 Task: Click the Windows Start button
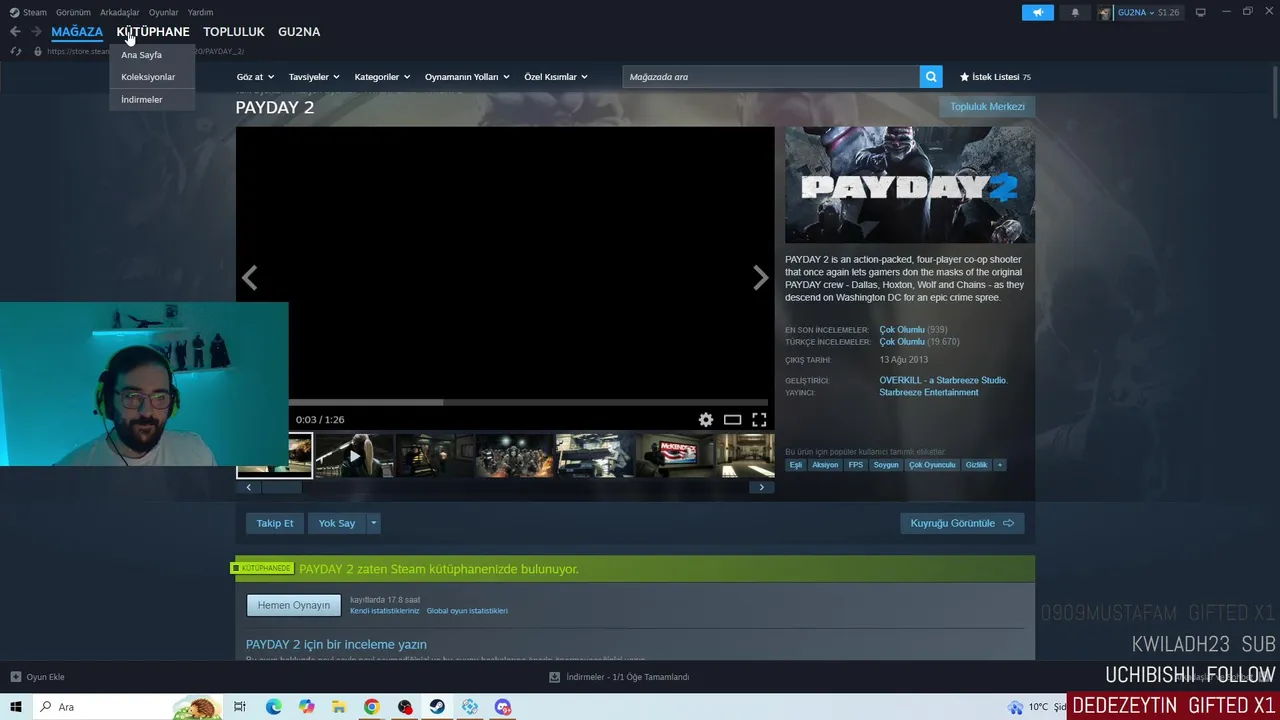pyautogui.click(x=16, y=707)
